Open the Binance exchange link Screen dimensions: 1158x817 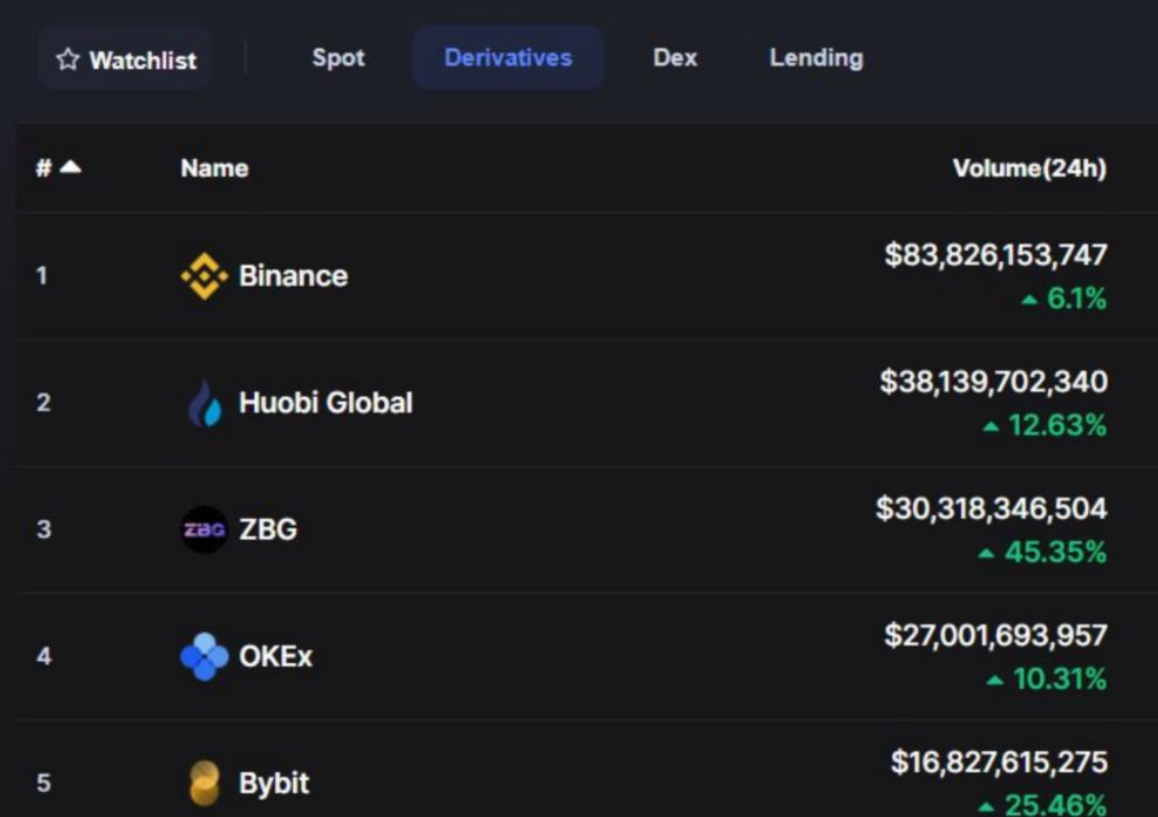click(293, 276)
